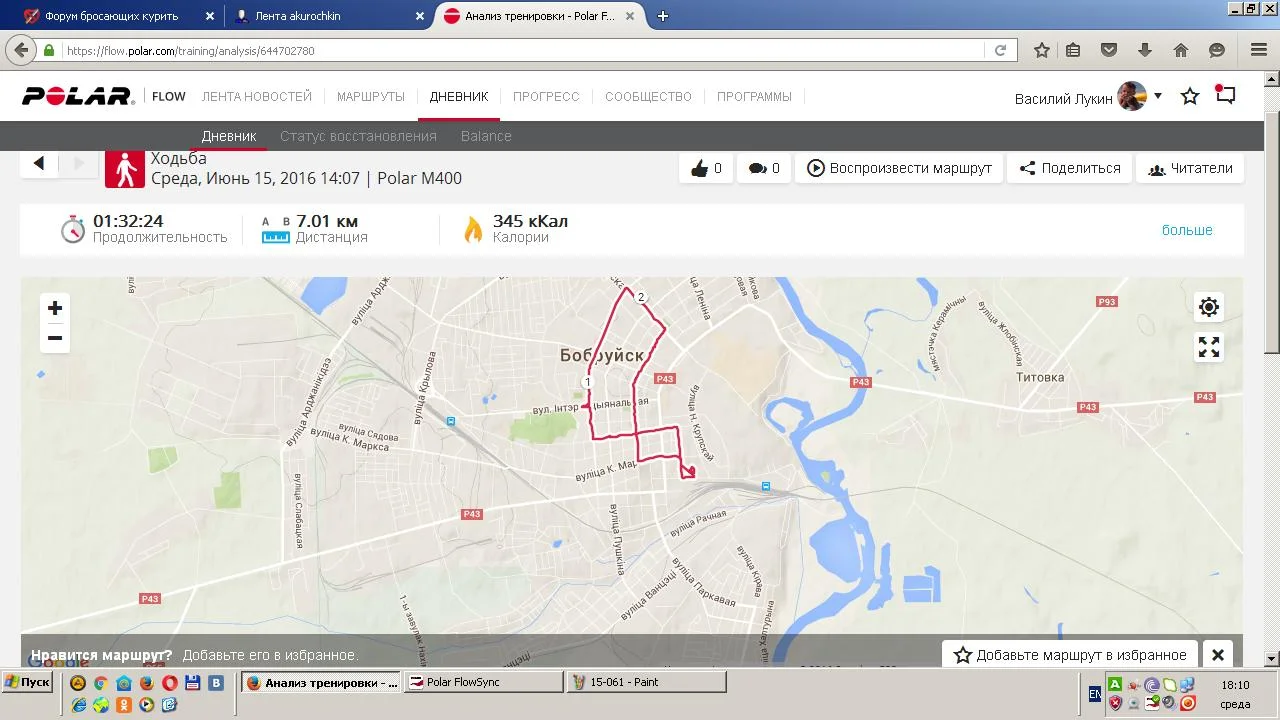Open the 'Прогресс' menu

[546, 96]
